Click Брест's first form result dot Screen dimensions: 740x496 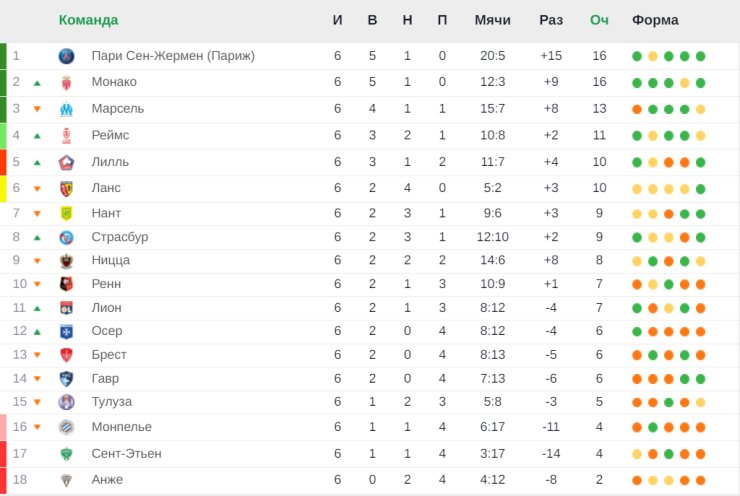(637, 355)
